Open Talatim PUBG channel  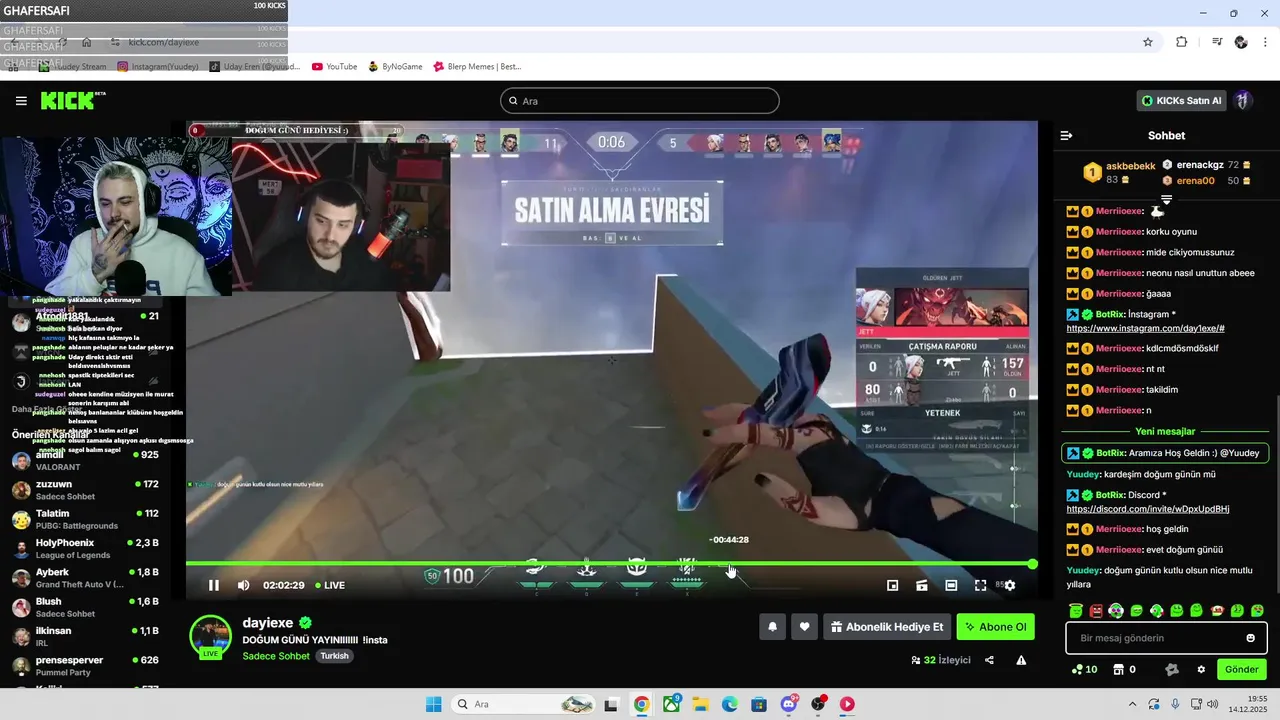click(86, 519)
